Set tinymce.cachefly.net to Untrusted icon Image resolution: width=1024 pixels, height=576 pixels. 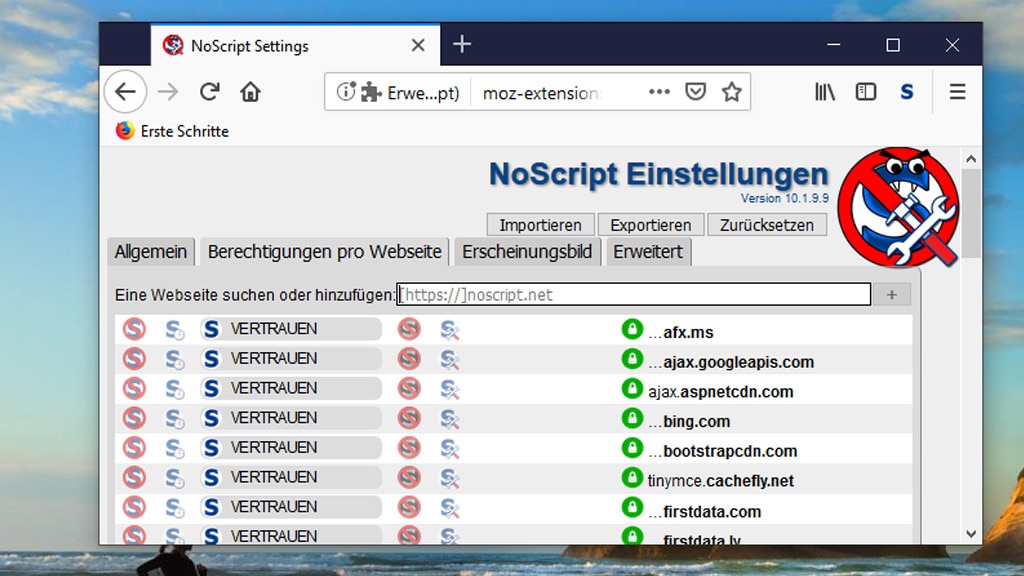click(409, 477)
